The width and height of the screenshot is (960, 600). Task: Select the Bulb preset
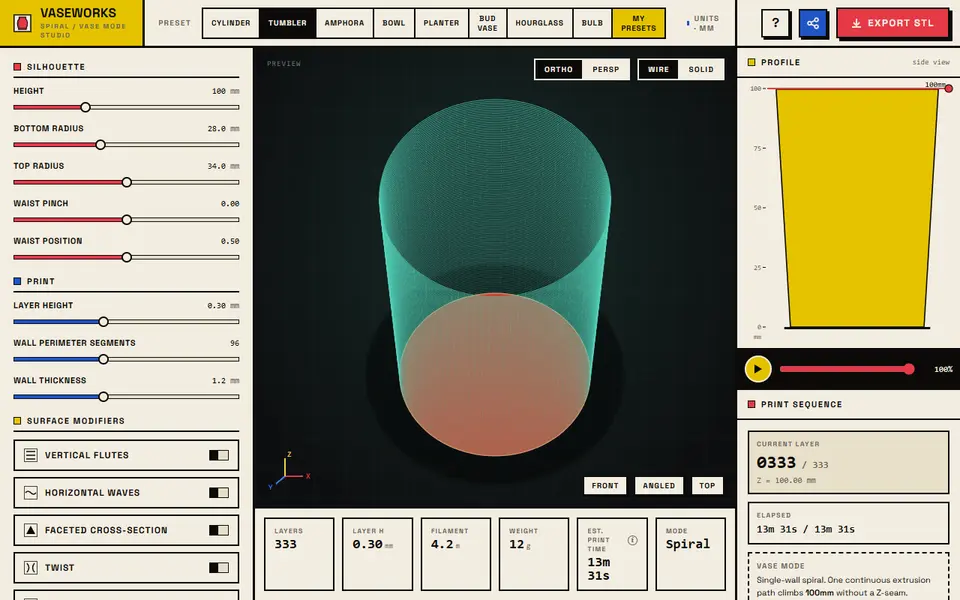[x=592, y=23]
